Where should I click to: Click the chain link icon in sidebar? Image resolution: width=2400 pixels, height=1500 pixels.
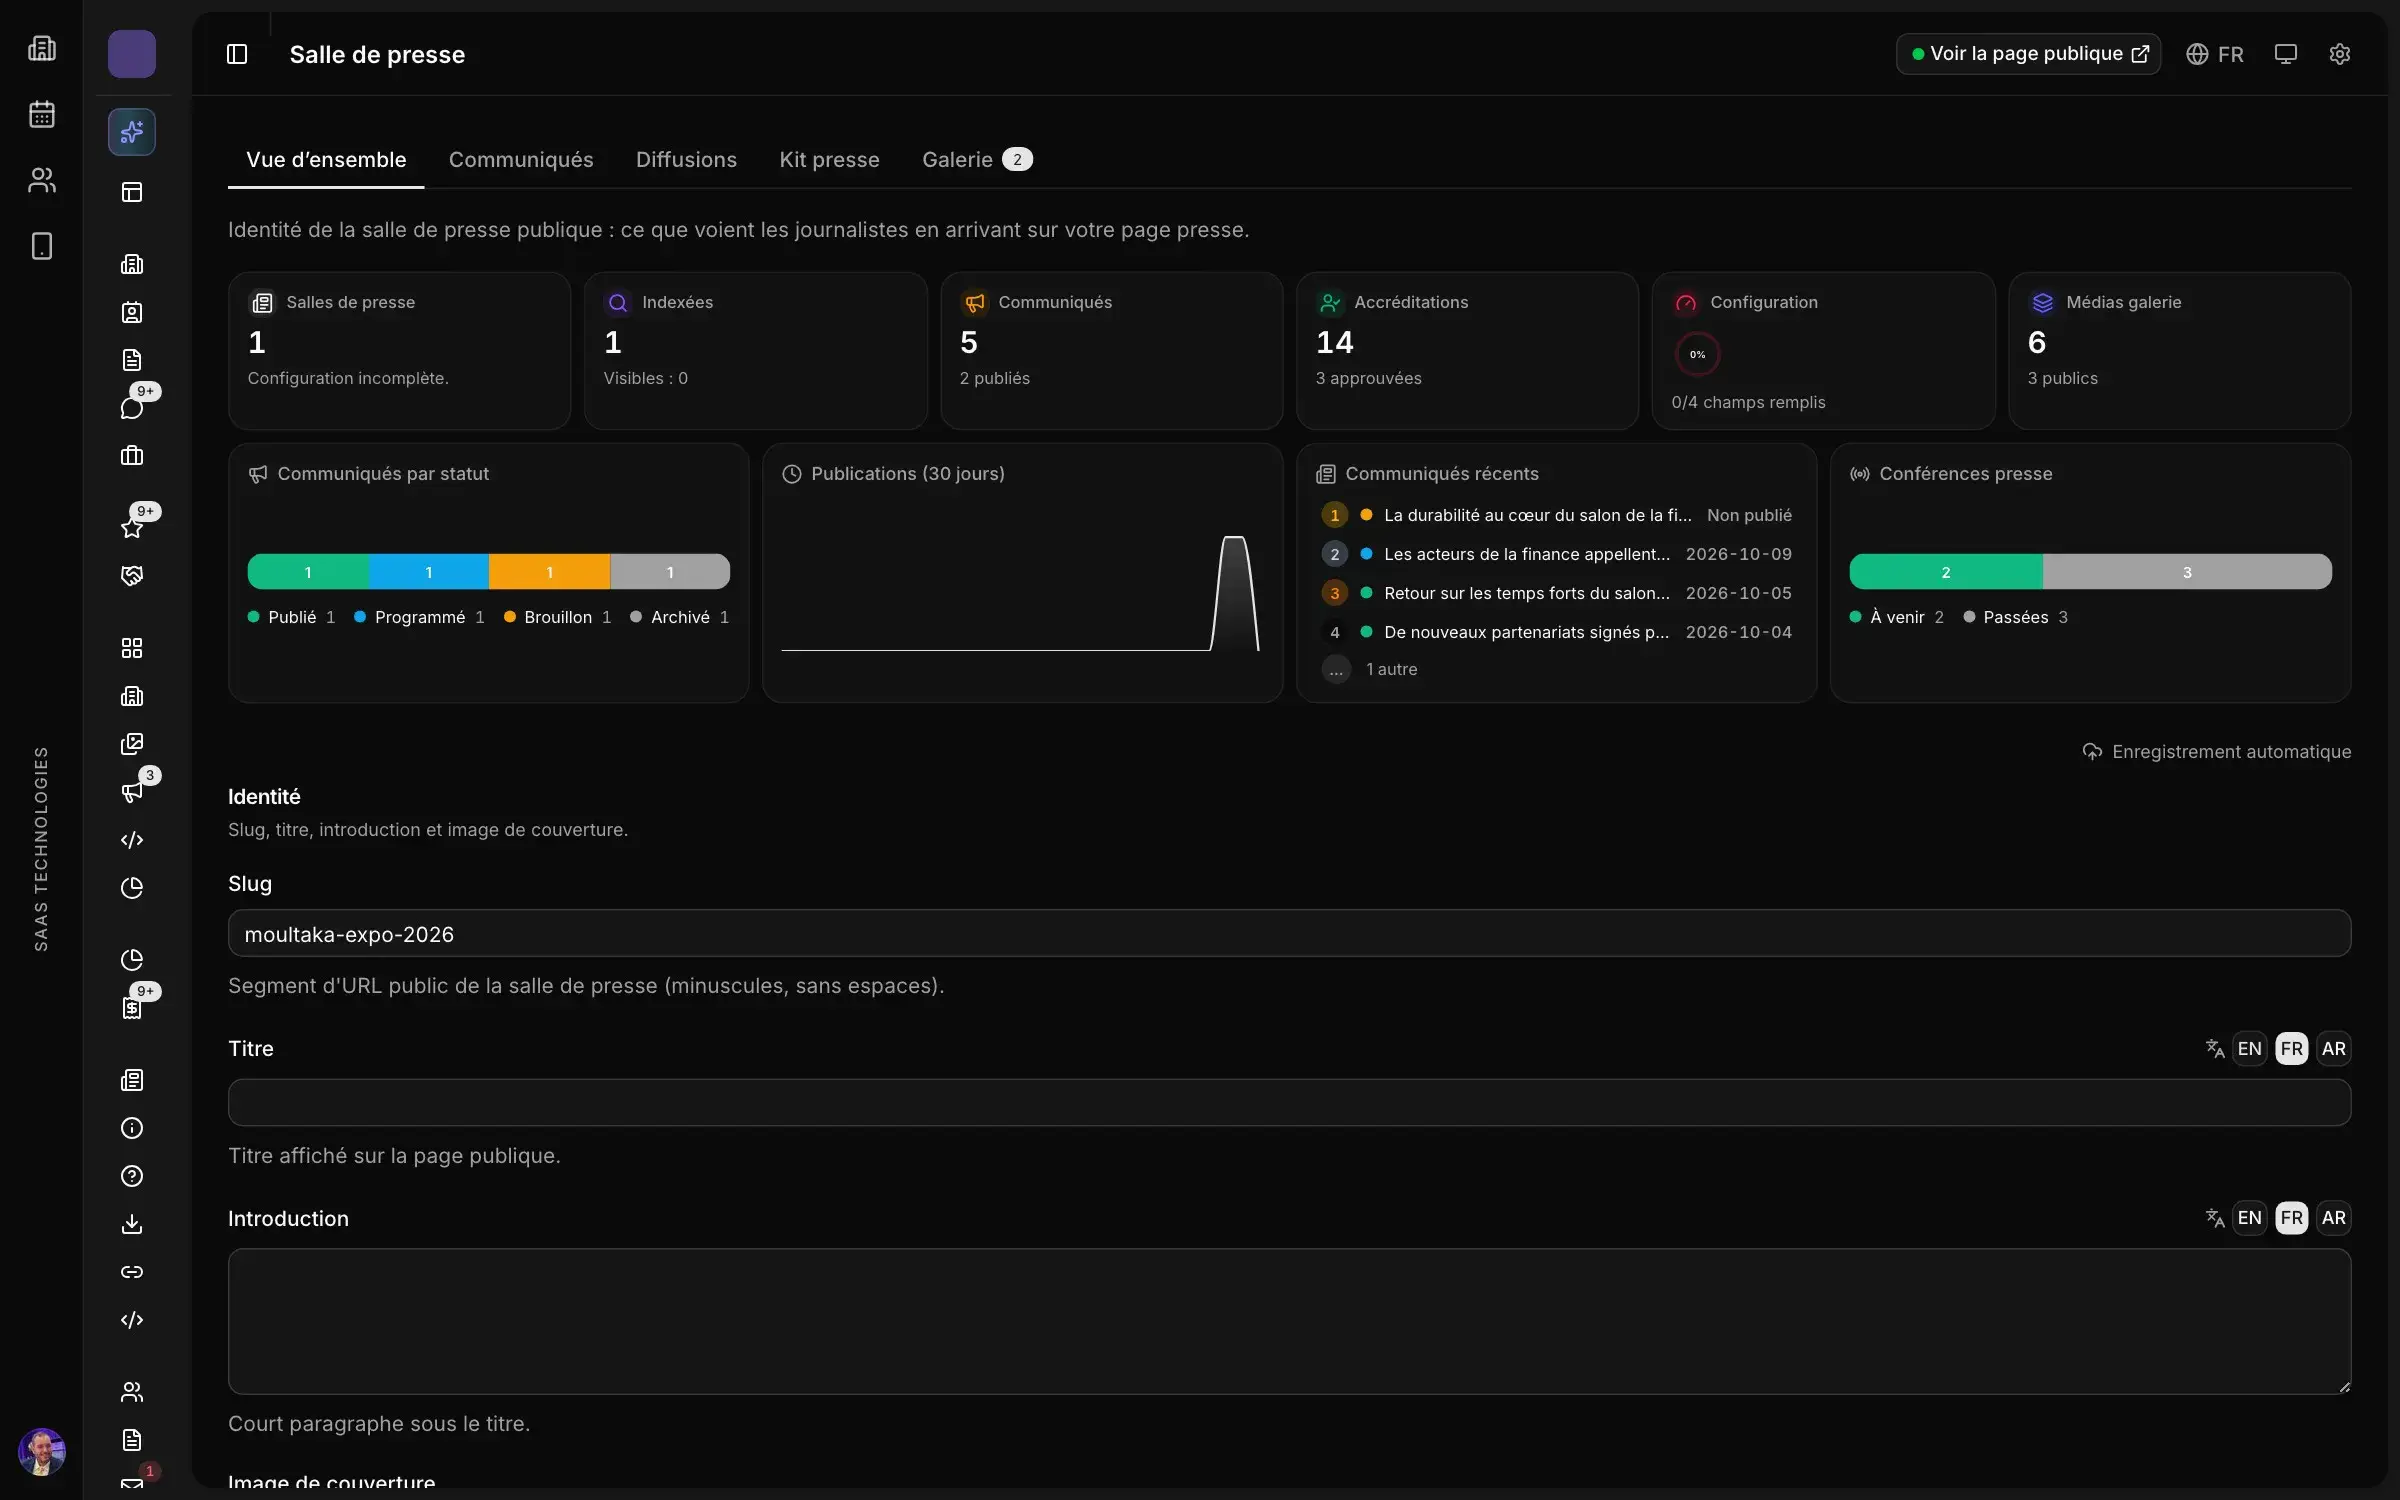coord(132,1272)
